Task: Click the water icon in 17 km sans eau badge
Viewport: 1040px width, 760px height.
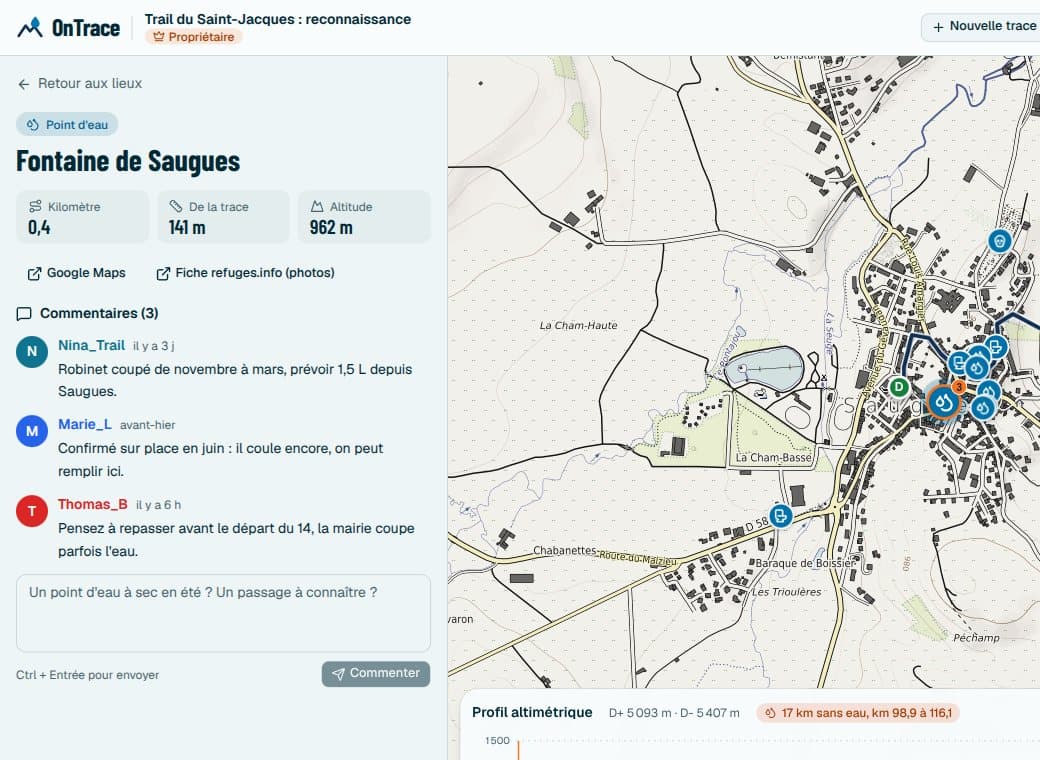Action: [x=770, y=714]
